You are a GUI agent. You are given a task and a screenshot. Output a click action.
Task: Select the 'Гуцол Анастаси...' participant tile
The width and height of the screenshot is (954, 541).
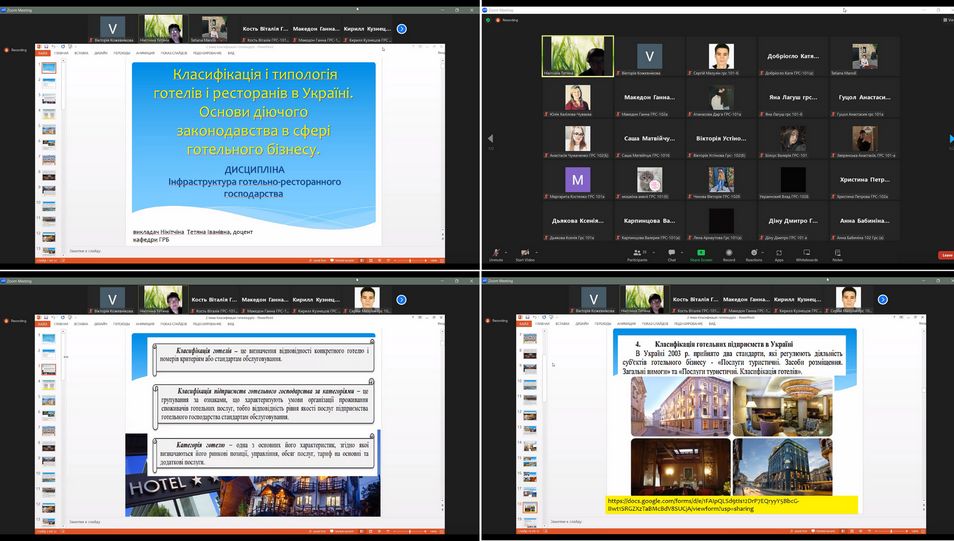(x=865, y=97)
